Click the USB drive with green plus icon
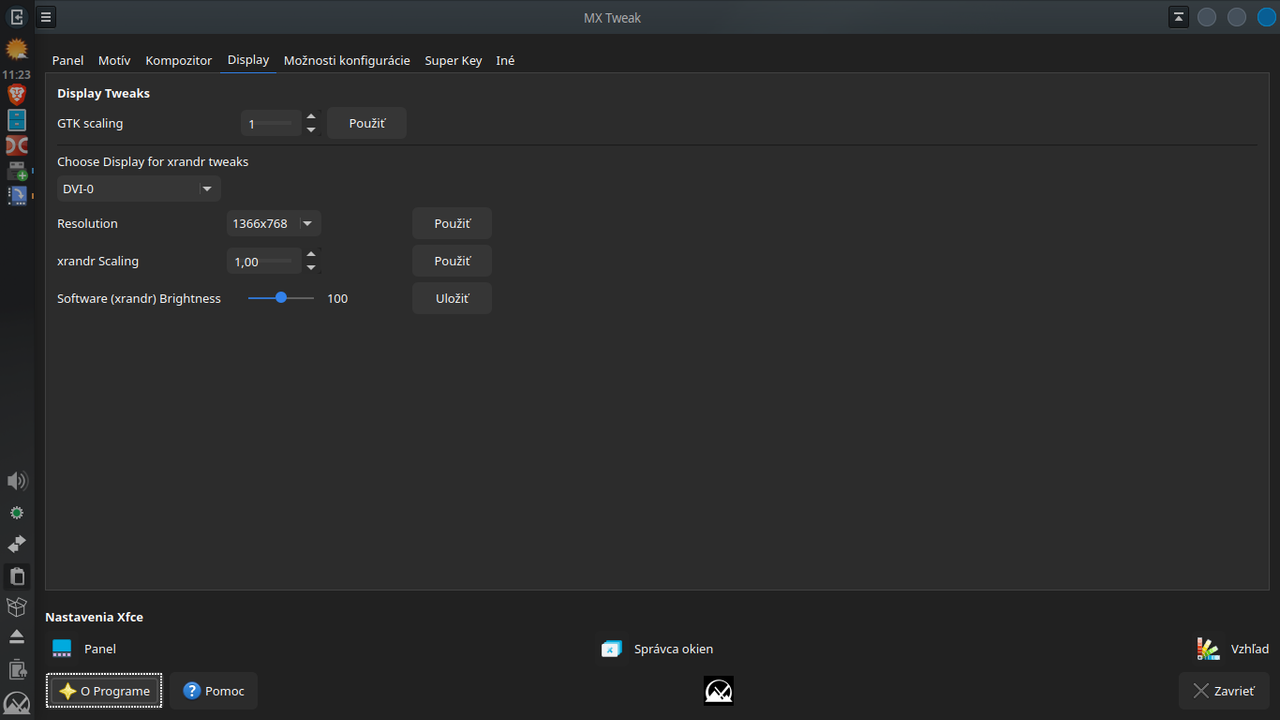This screenshot has width=1280, height=720. (x=16, y=171)
